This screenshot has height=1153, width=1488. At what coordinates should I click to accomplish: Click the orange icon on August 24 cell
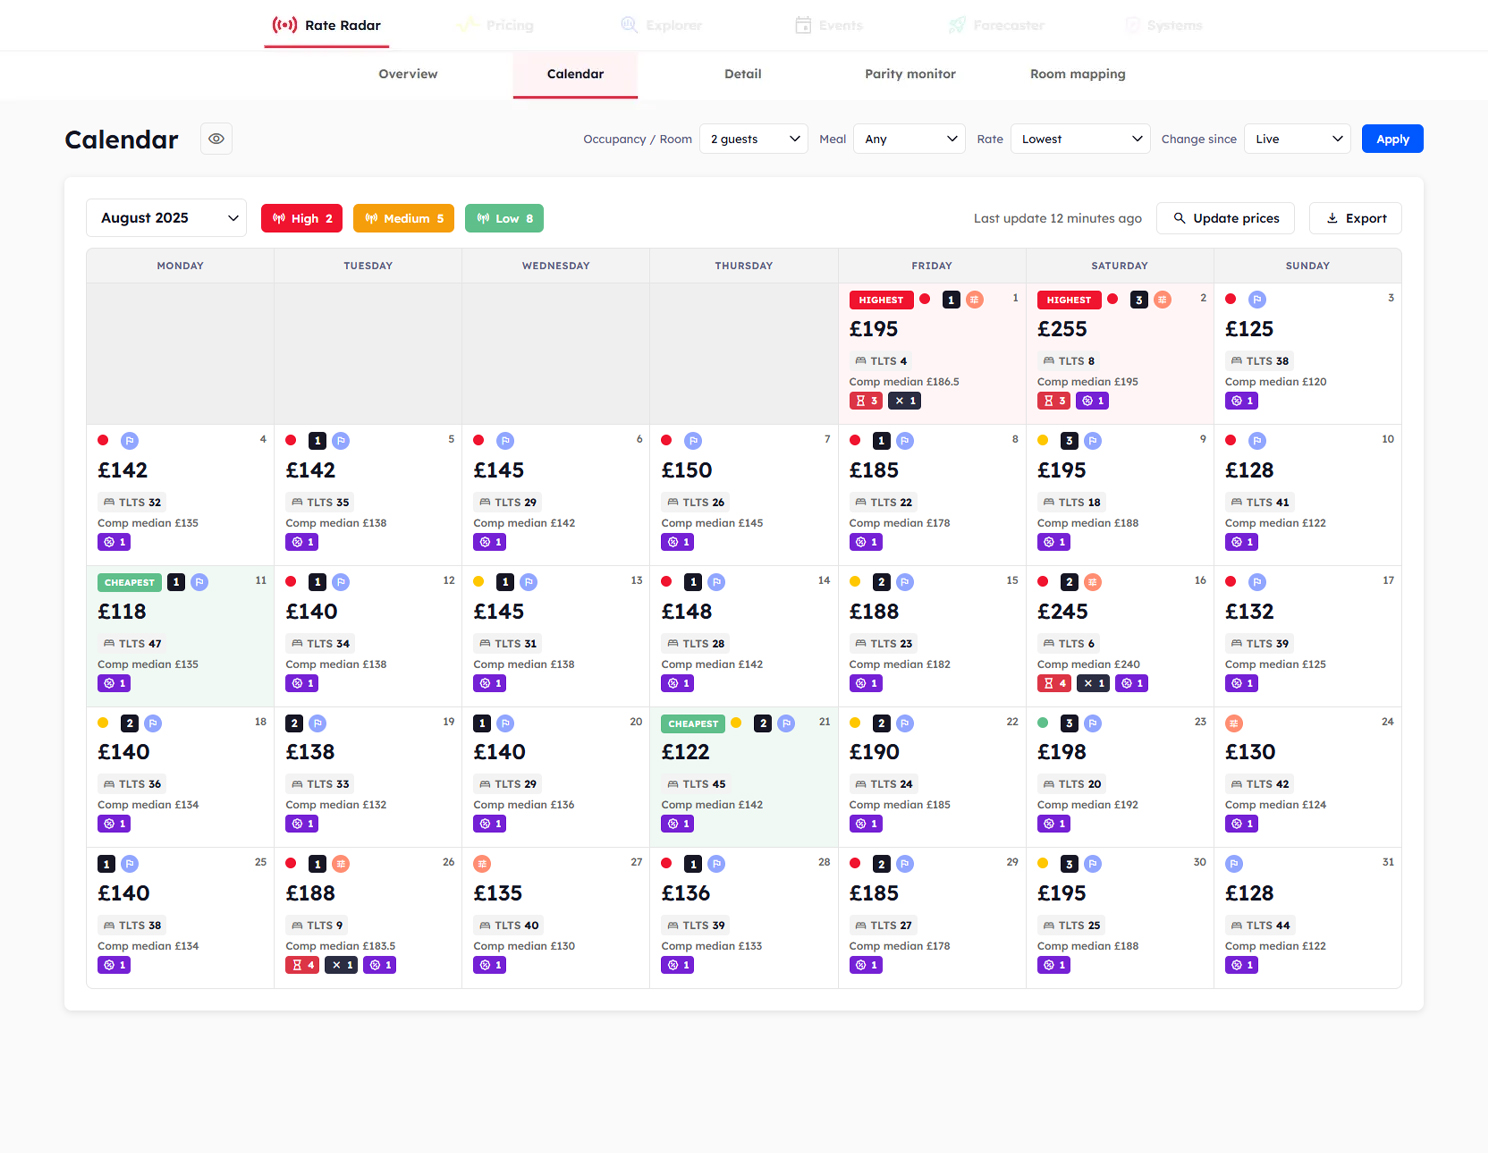(1234, 723)
